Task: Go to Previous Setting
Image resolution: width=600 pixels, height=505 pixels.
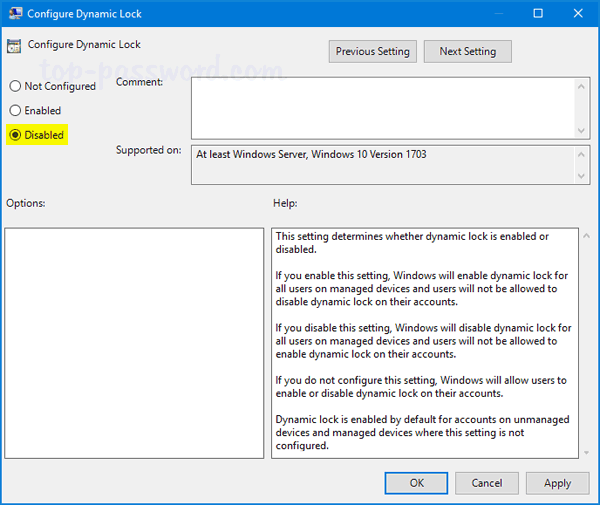Action: tap(372, 51)
